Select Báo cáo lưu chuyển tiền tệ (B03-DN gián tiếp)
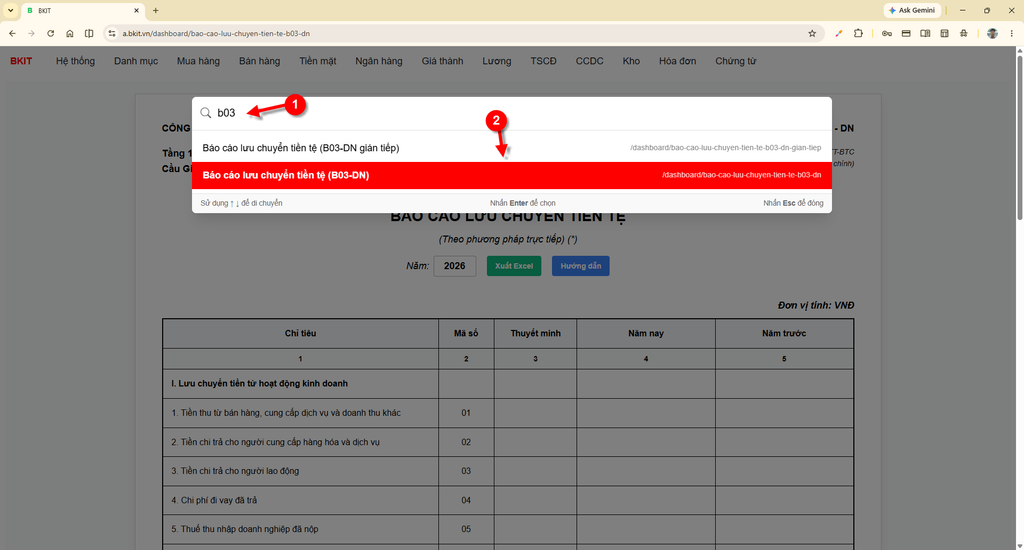1024x550 pixels. point(511,148)
